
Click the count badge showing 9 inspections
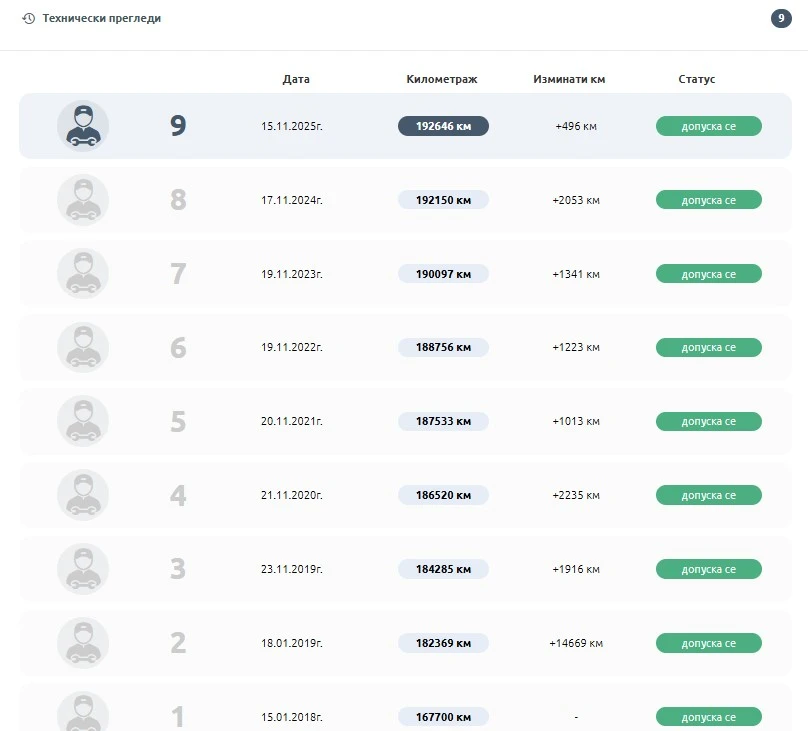781,19
